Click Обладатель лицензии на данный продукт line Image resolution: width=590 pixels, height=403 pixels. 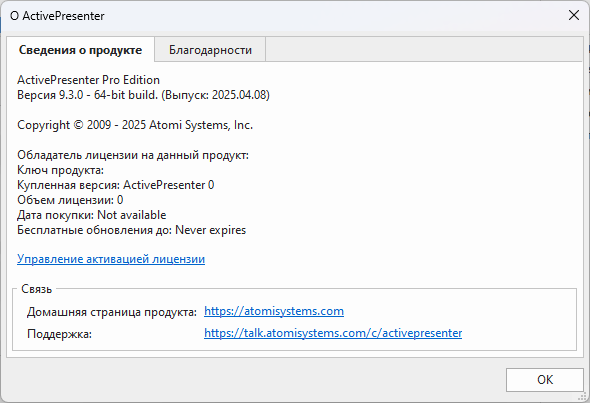pyautogui.click(x=133, y=155)
